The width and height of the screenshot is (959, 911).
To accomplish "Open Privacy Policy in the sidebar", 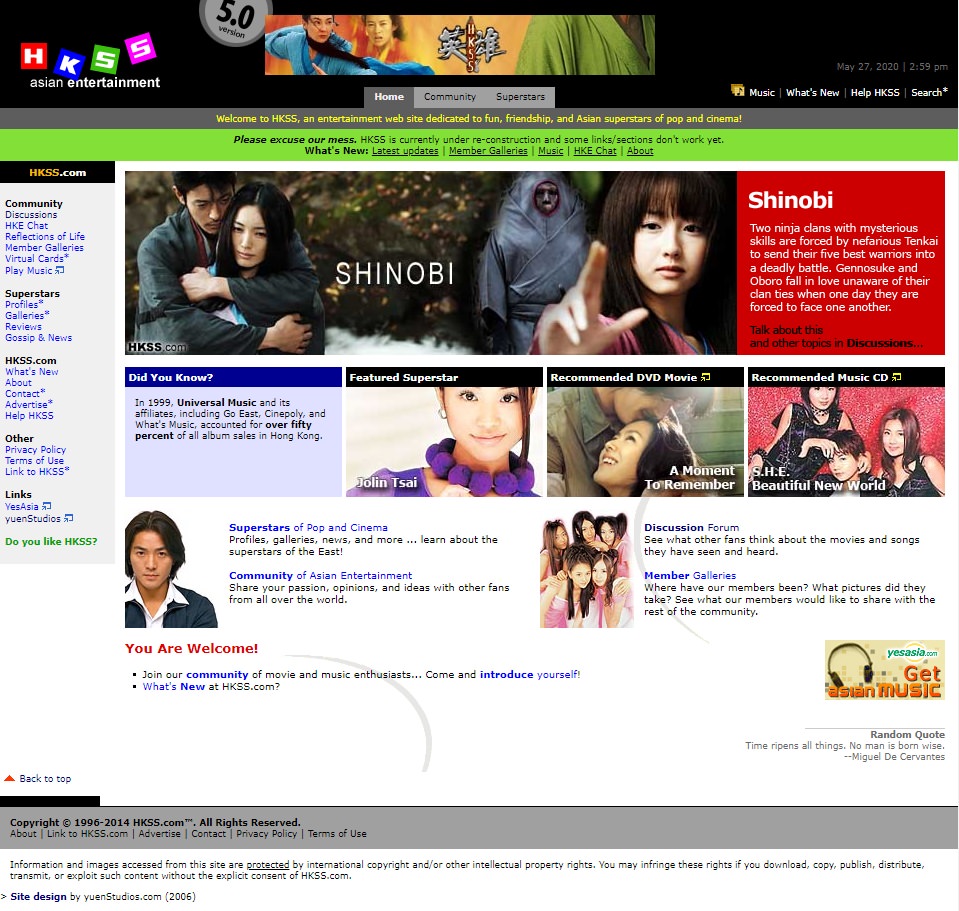I will pyautogui.click(x=35, y=449).
